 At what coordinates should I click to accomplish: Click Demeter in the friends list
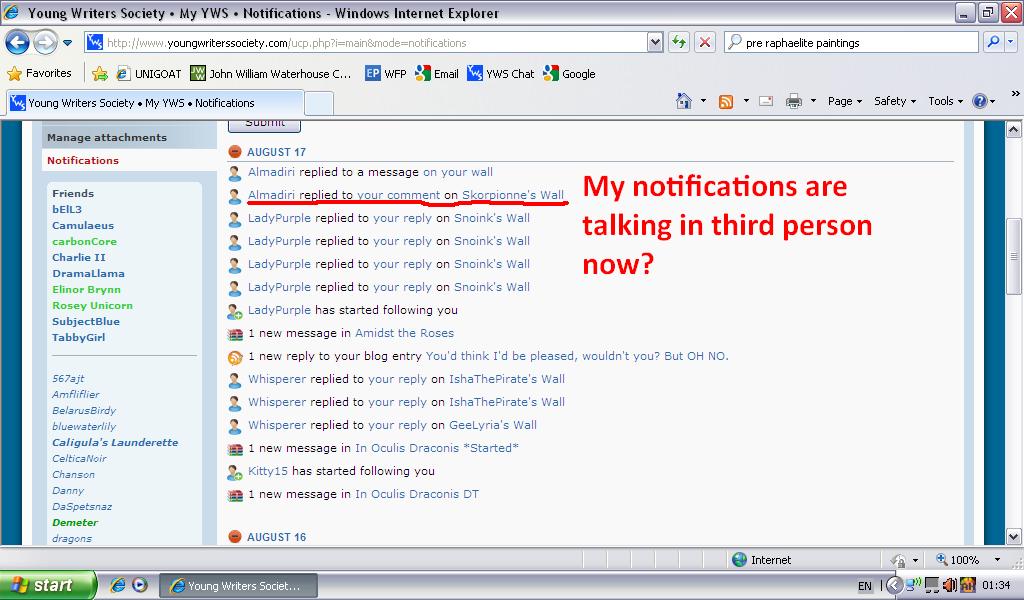(x=75, y=522)
